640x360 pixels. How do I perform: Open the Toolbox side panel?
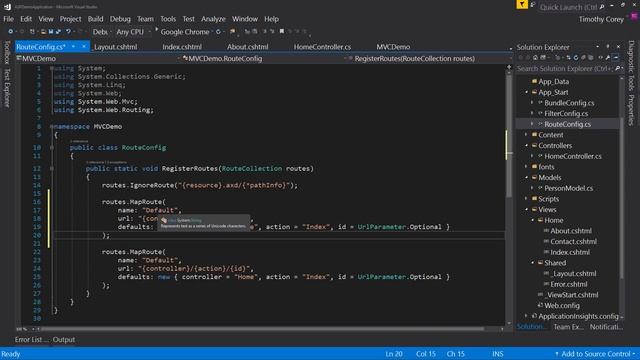(7, 52)
